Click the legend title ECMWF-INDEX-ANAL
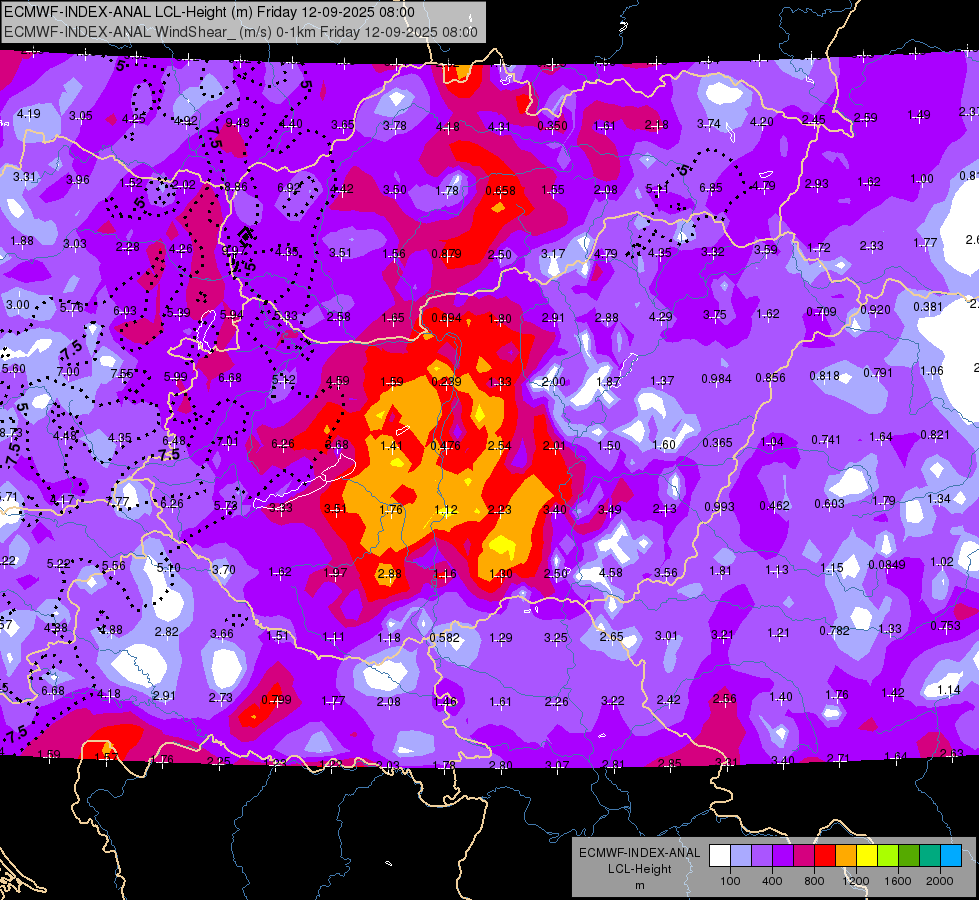 [x=639, y=853]
